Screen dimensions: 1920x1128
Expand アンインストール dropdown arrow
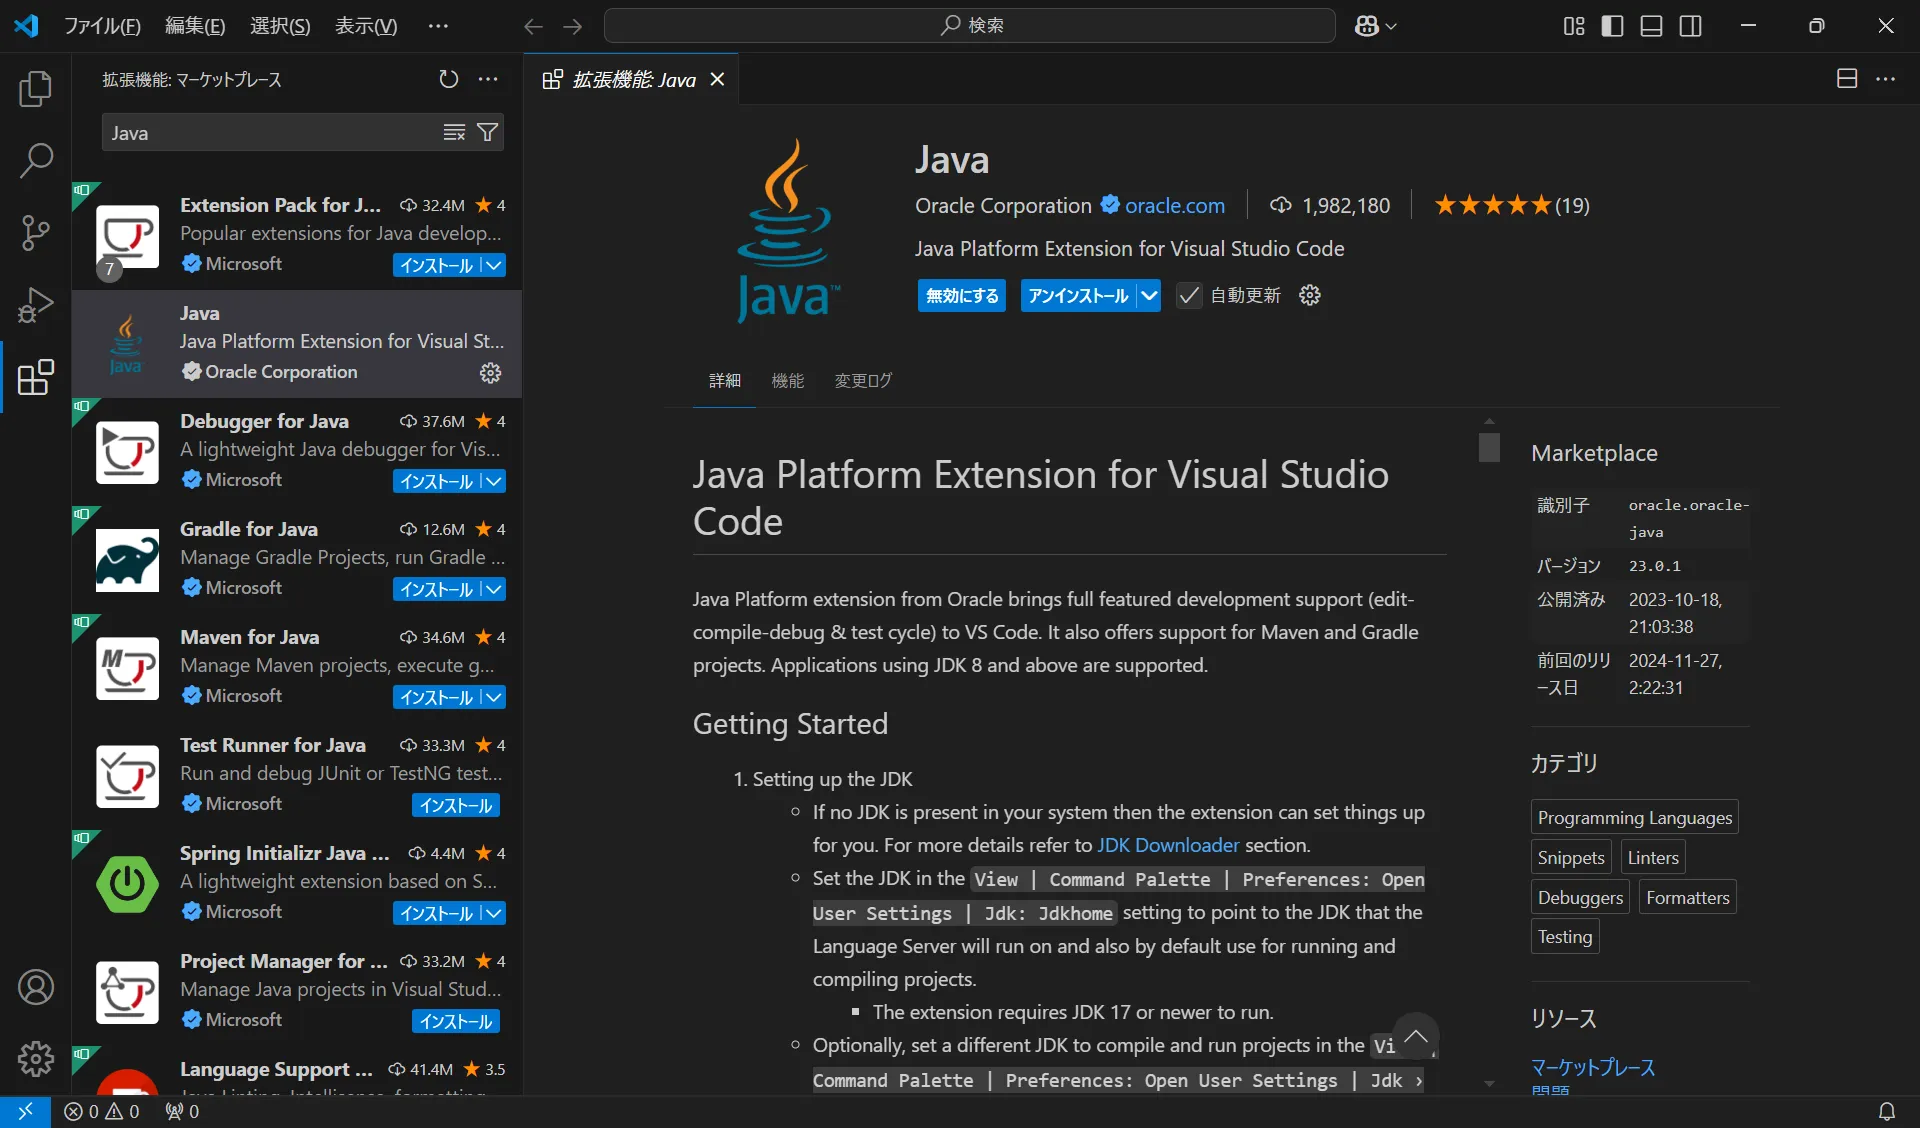[x=1149, y=295]
